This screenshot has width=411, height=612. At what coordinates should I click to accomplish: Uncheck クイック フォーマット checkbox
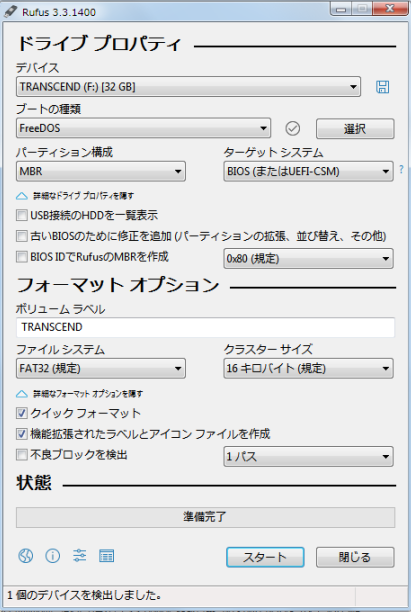pyautogui.click(x=21, y=413)
